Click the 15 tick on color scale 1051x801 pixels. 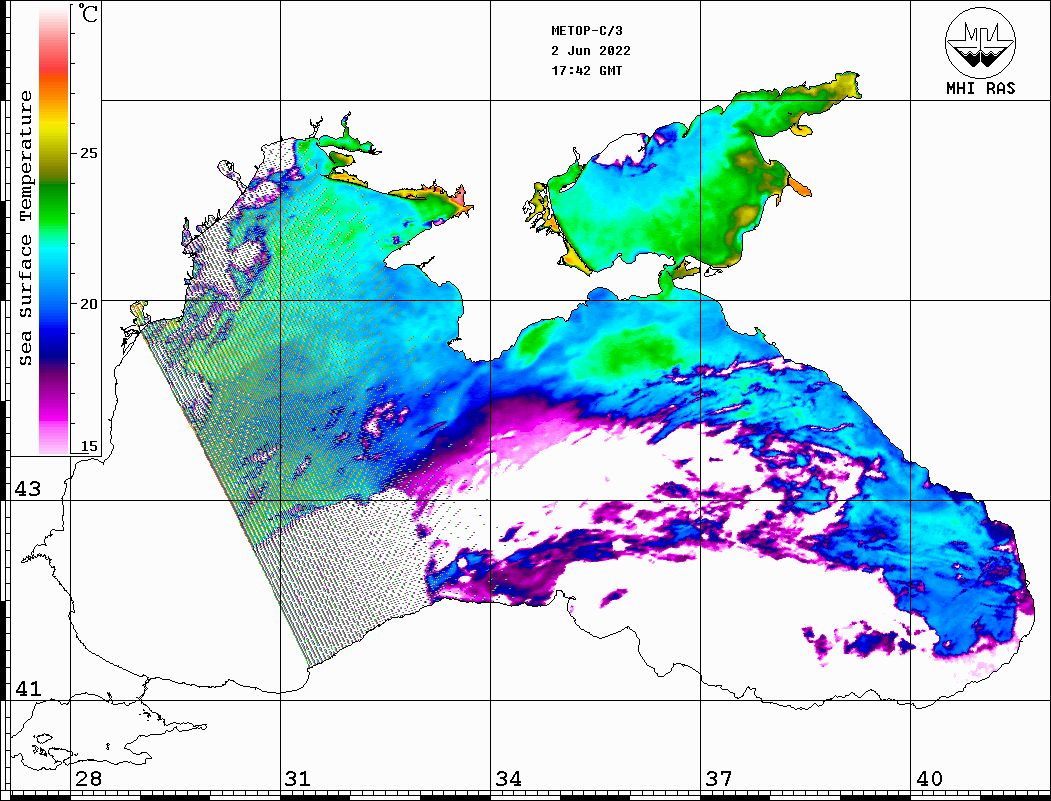click(x=88, y=446)
